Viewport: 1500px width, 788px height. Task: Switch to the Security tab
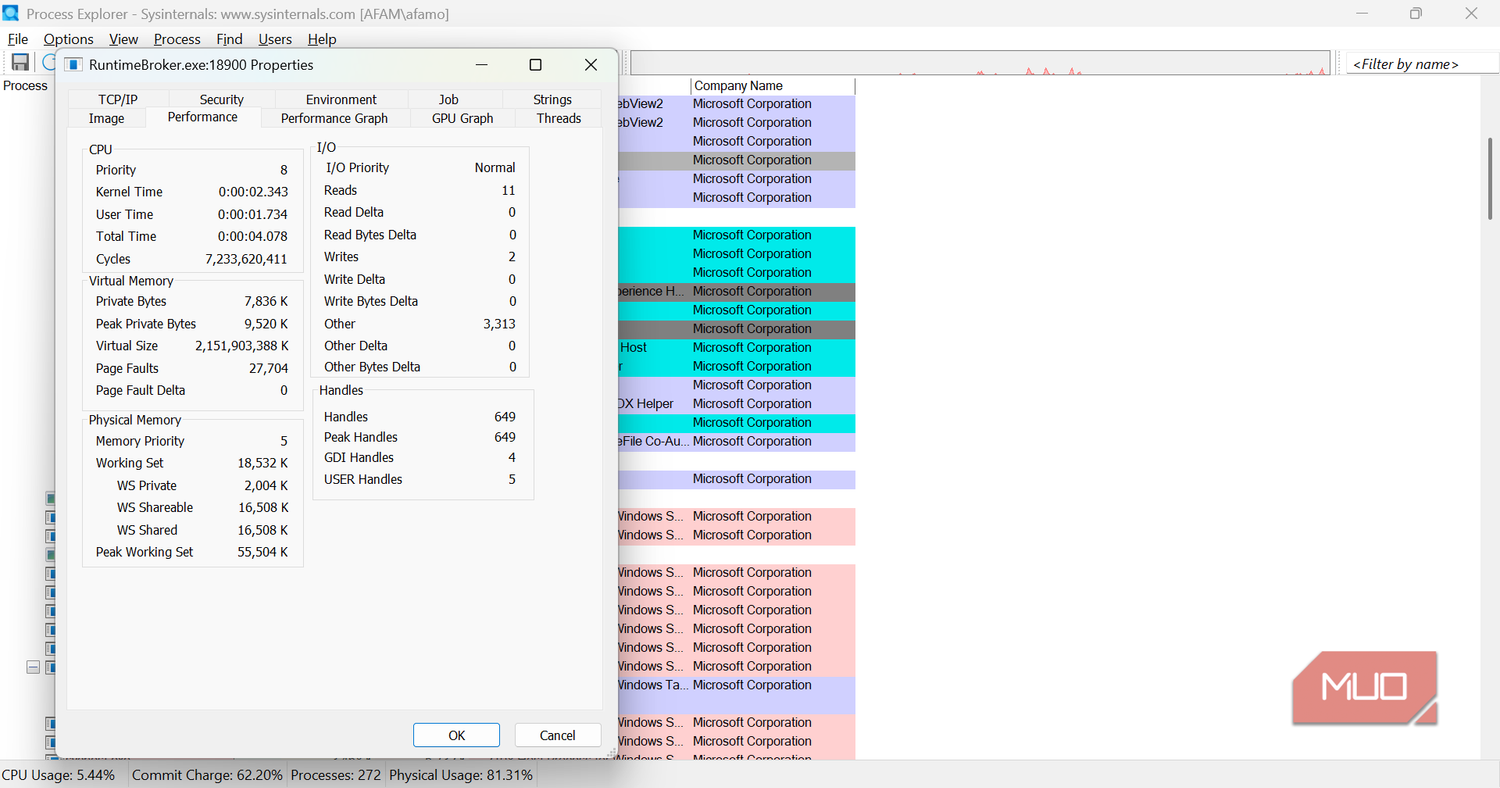[222, 99]
